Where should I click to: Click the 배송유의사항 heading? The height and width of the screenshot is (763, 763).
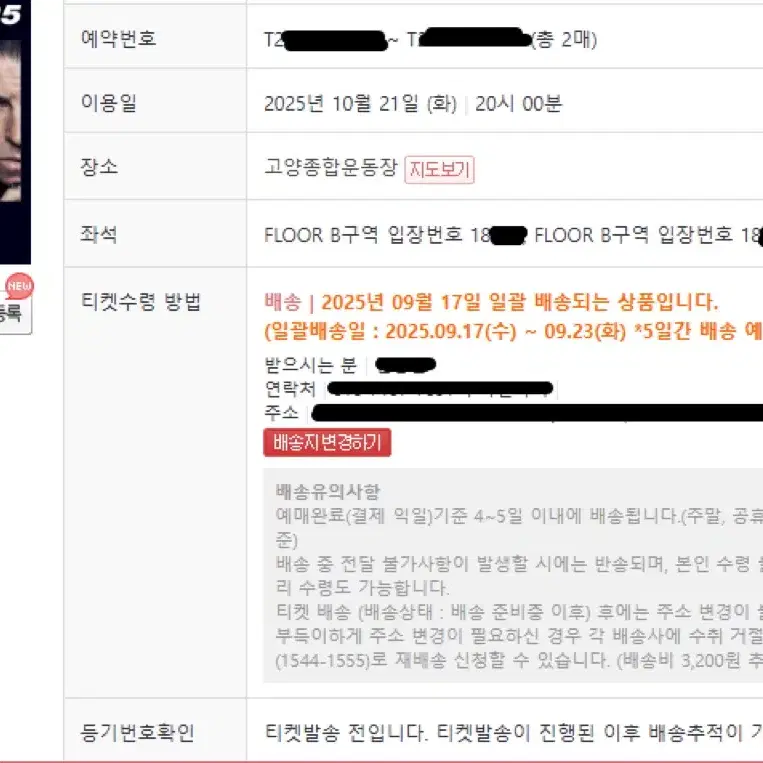(327, 491)
